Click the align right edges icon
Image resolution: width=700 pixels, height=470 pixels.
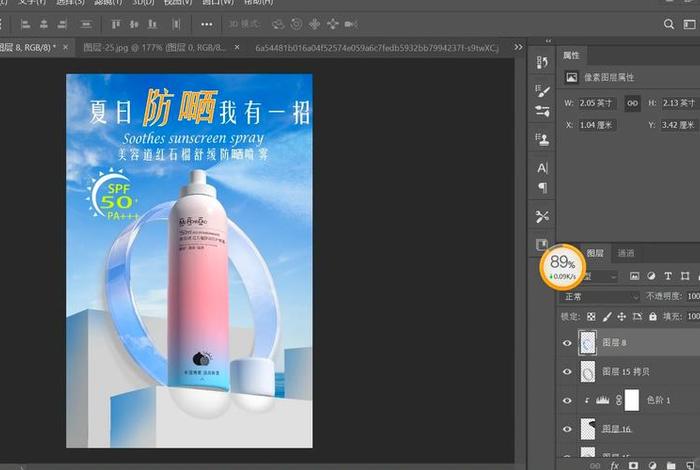62,24
